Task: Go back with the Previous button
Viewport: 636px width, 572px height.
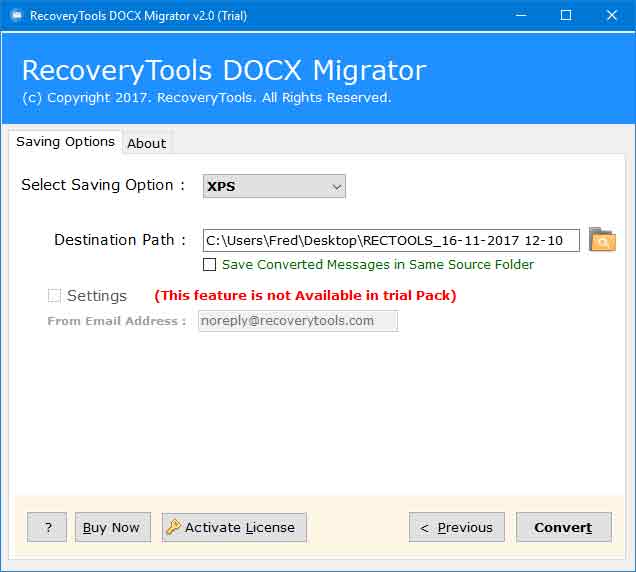Action: (x=457, y=527)
